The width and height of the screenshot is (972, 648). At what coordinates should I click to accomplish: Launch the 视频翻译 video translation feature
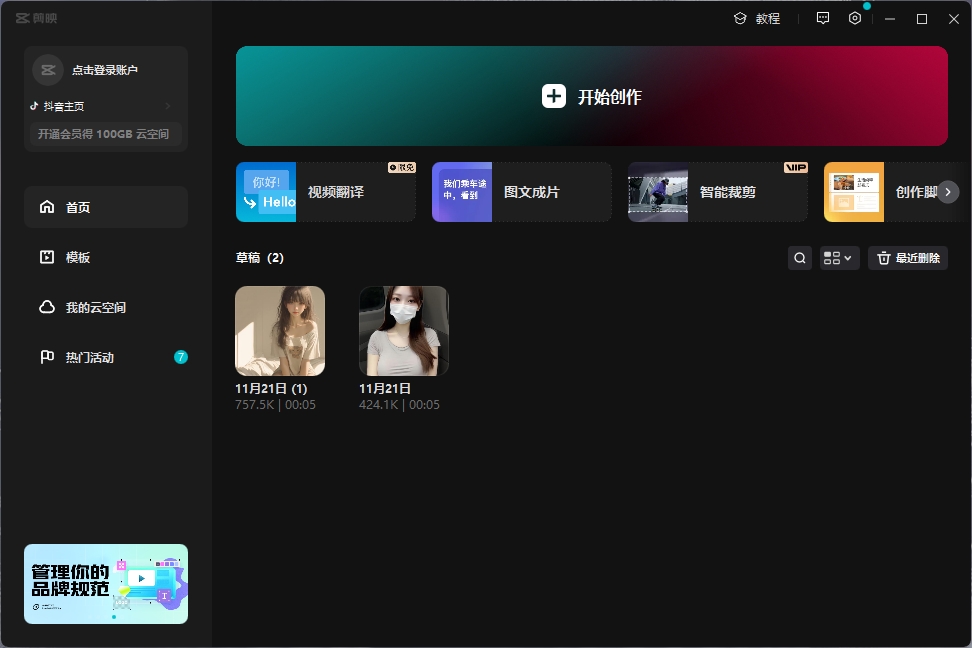click(x=325, y=192)
